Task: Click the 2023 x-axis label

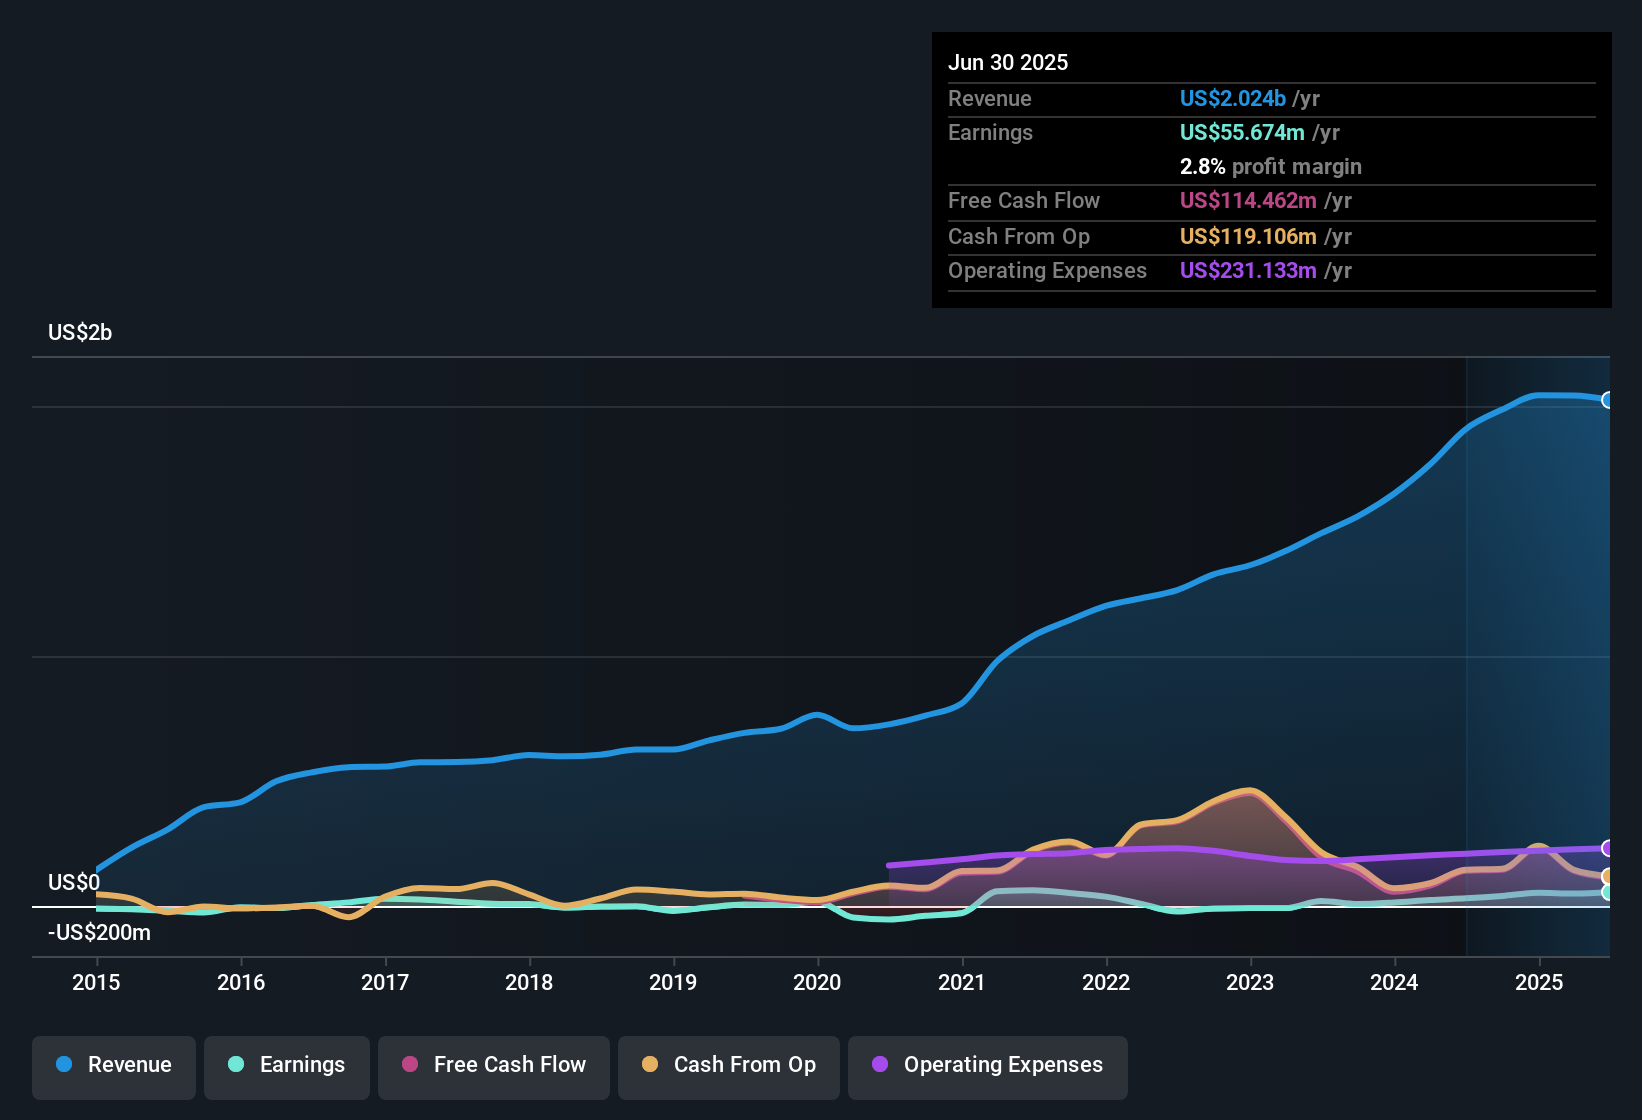Action: click(x=1250, y=982)
